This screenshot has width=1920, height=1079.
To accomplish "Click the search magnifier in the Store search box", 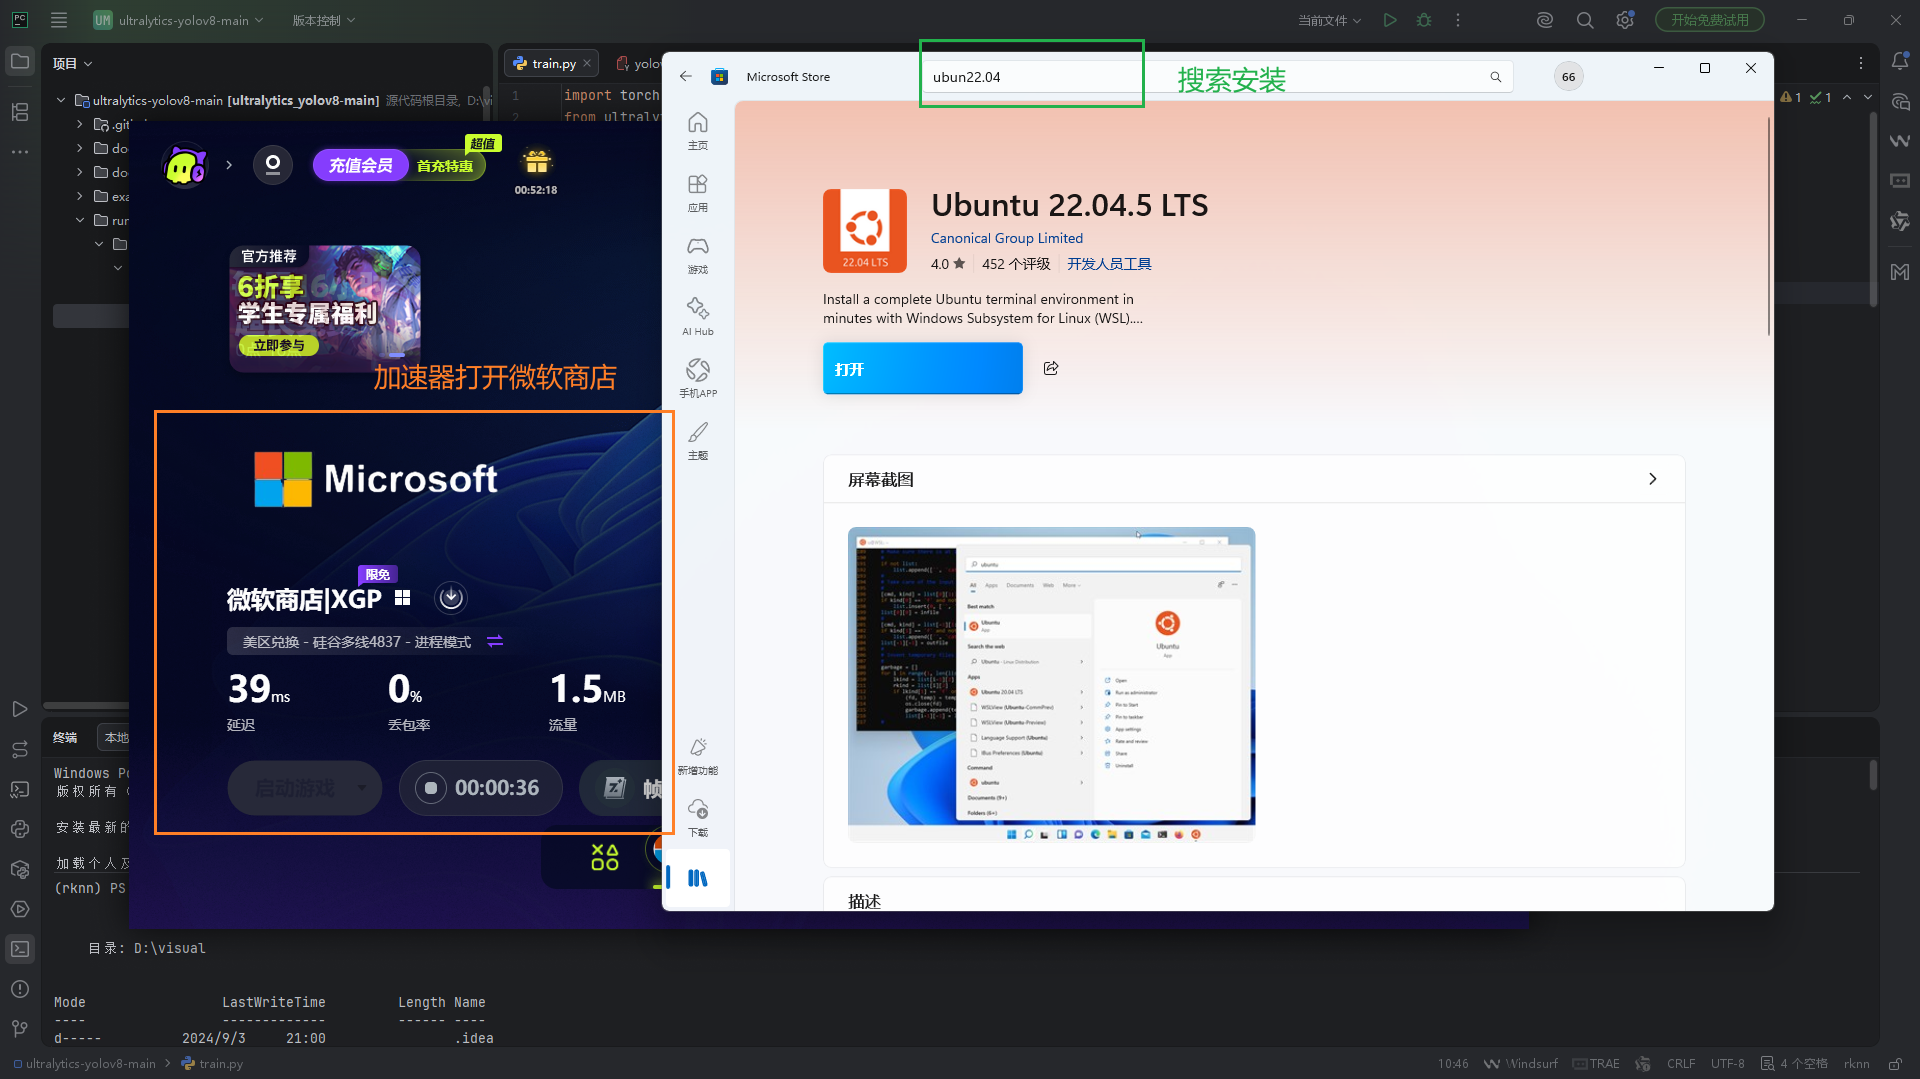I will [1495, 77].
